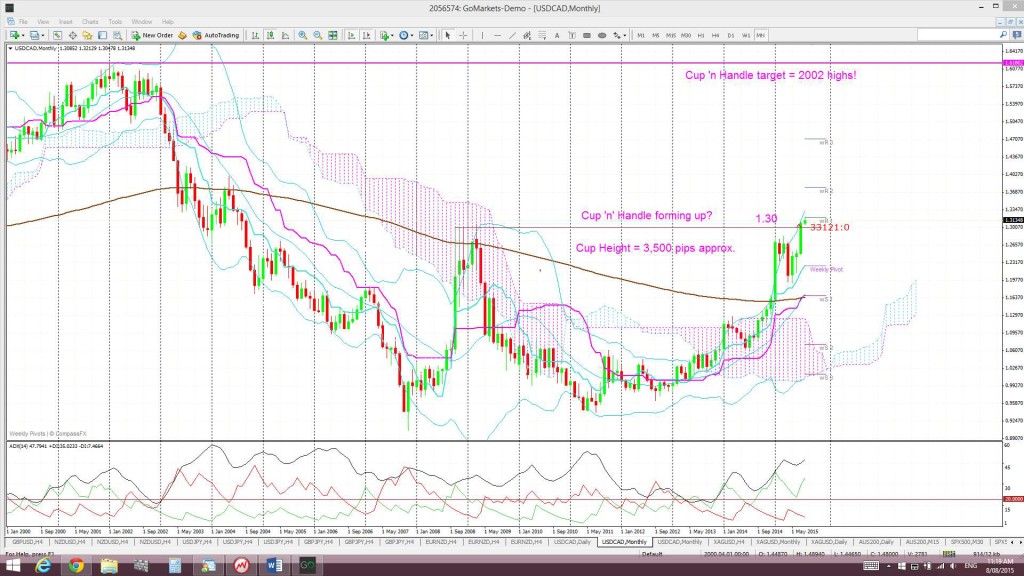Screen dimensions: 1024x576
Task: Open the Window menu
Action: pyautogui.click(x=142, y=22)
